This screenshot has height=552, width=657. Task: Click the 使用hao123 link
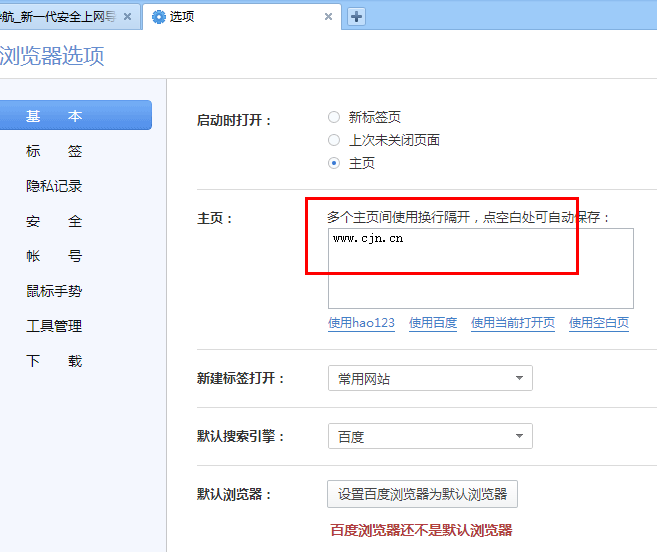click(361, 323)
